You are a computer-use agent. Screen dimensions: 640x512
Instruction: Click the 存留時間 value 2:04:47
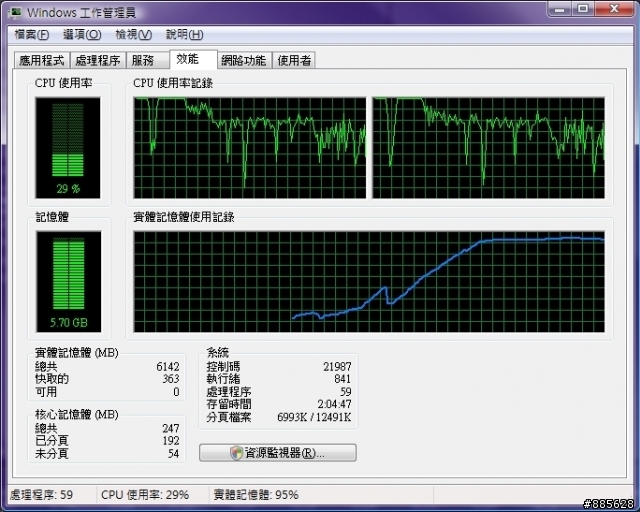[x=334, y=404]
